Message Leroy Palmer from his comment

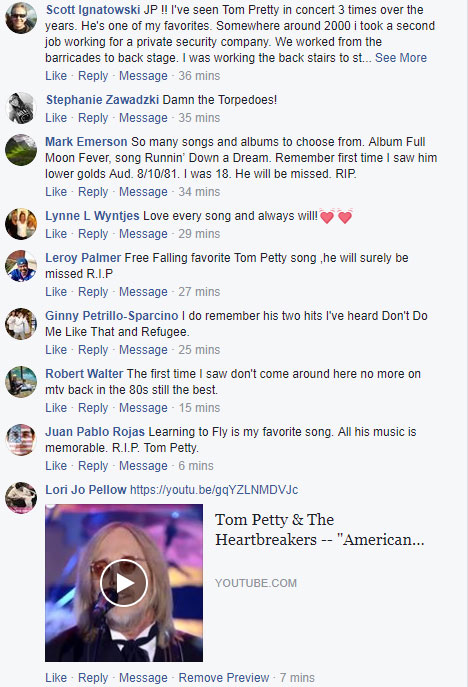143,292
